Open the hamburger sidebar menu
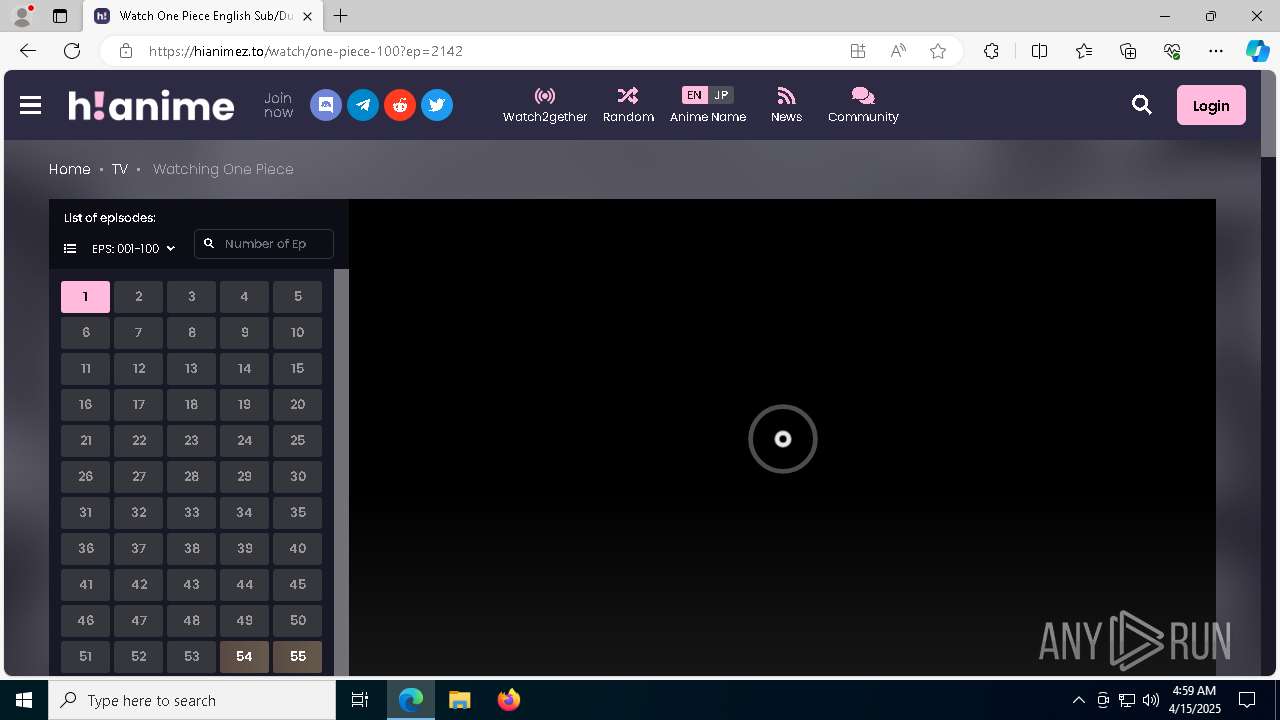 click(x=30, y=105)
